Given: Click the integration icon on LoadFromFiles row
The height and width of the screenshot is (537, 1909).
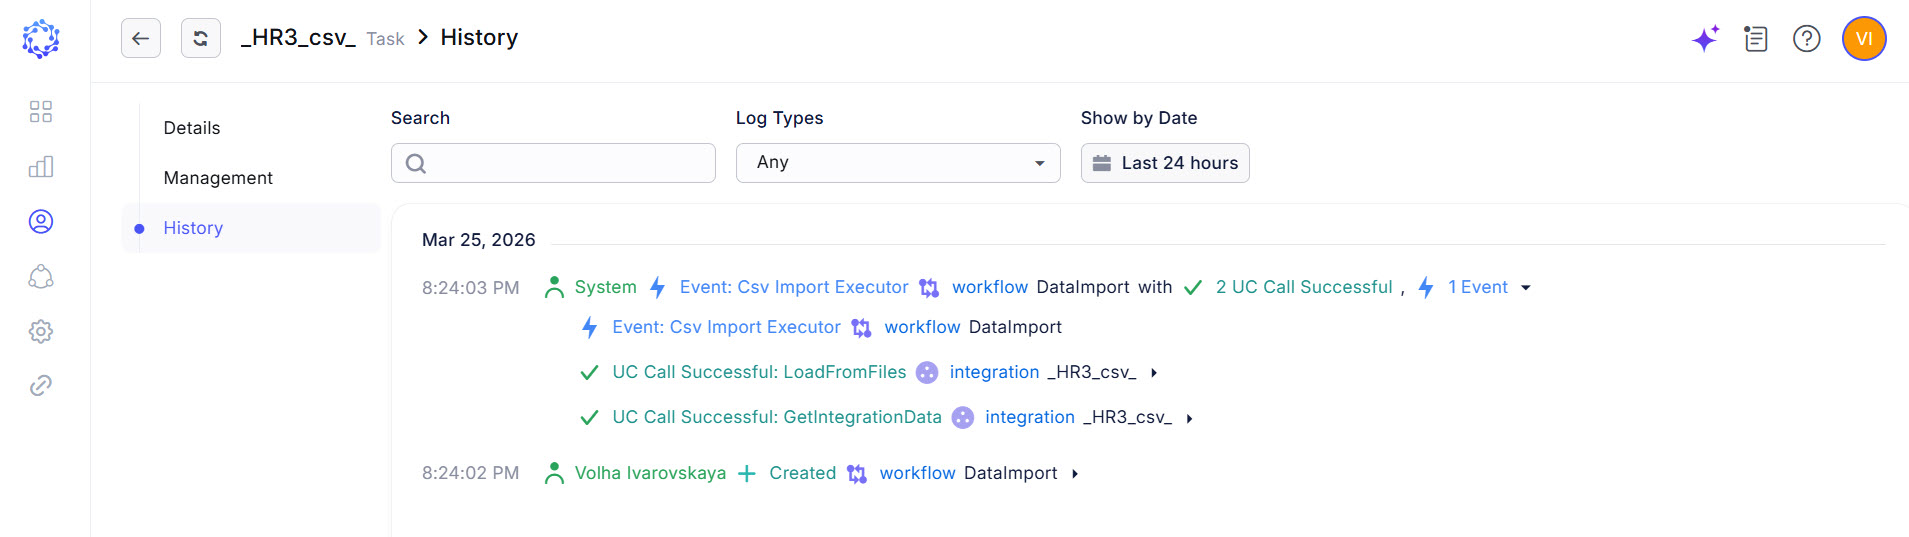Looking at the screenshot, I should click(927, 372).
